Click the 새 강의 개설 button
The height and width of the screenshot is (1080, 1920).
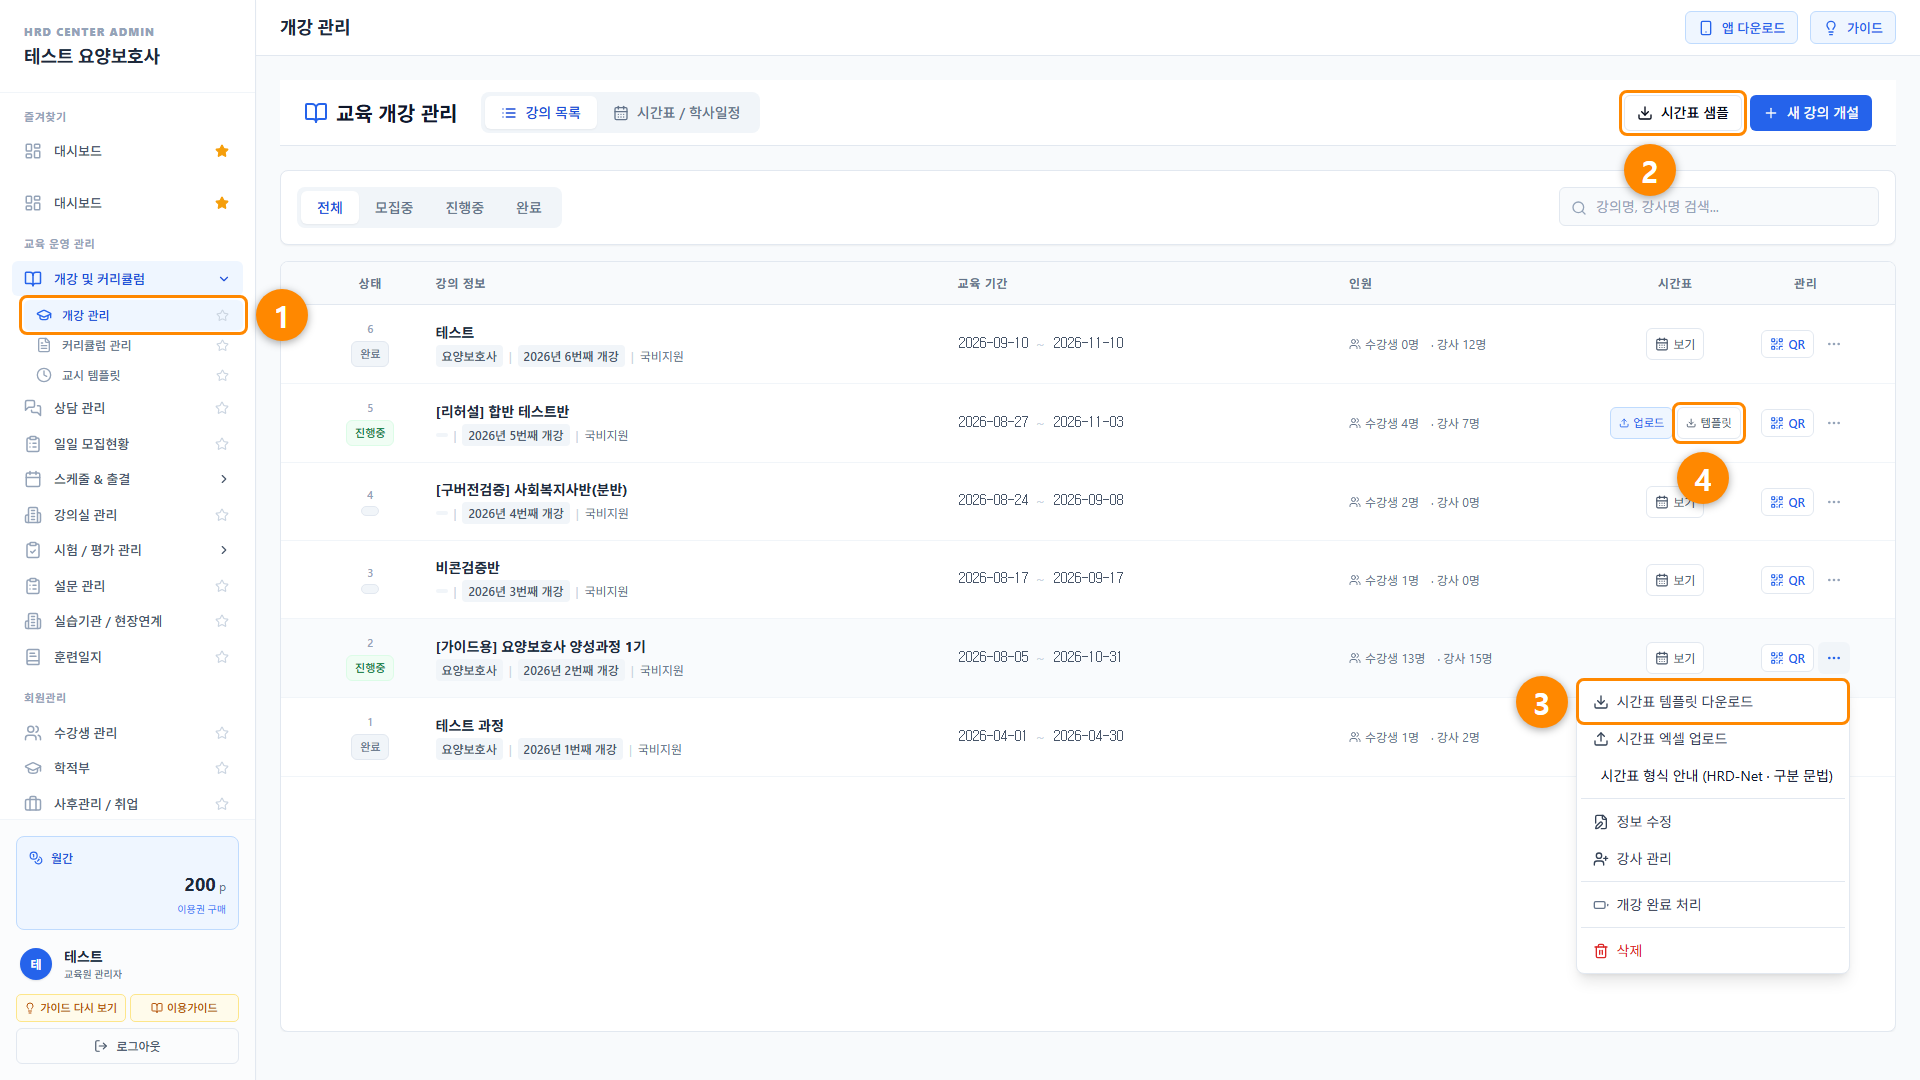(1811, 113)
